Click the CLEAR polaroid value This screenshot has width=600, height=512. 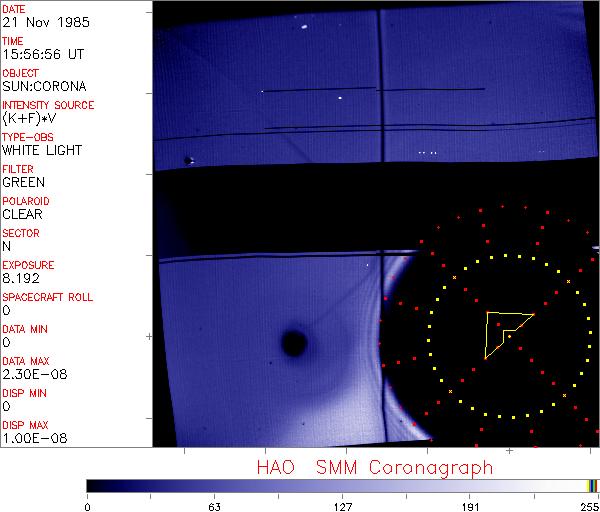click(x=22, y=215)
